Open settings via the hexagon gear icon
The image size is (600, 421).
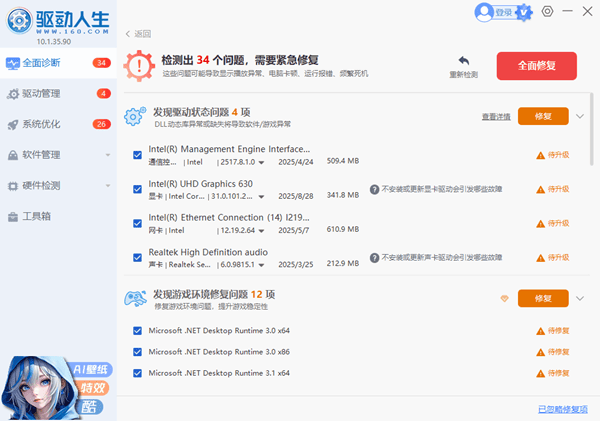point(547,12)
